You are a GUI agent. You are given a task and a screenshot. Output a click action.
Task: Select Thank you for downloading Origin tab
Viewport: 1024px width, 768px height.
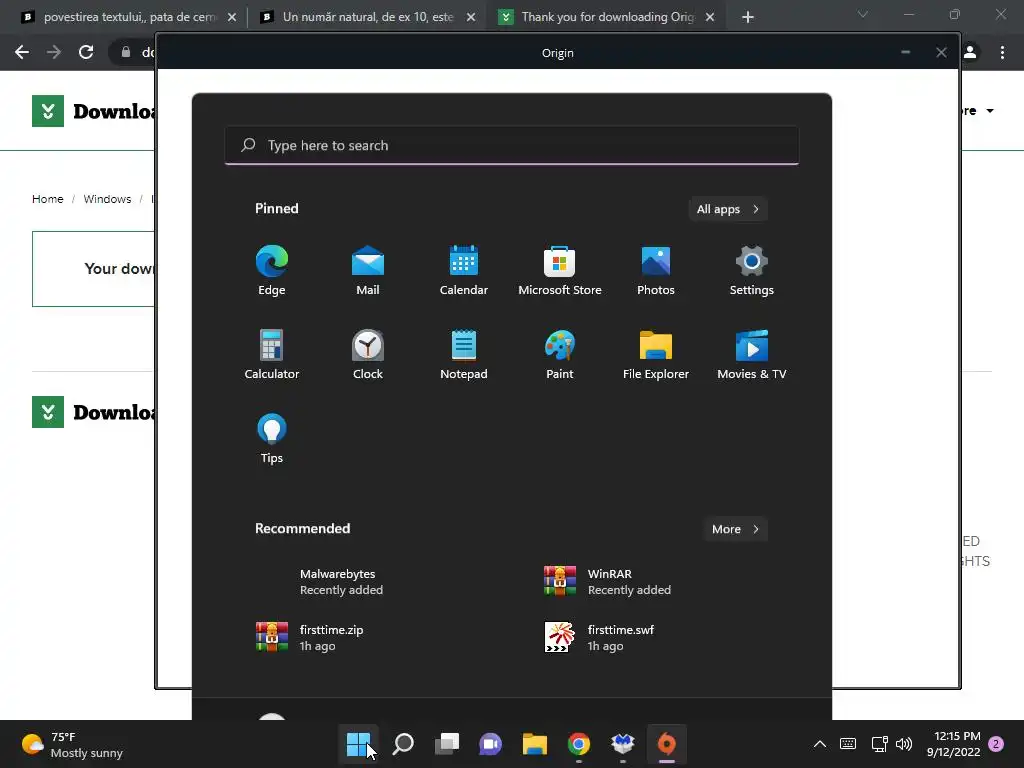(607, 17)
